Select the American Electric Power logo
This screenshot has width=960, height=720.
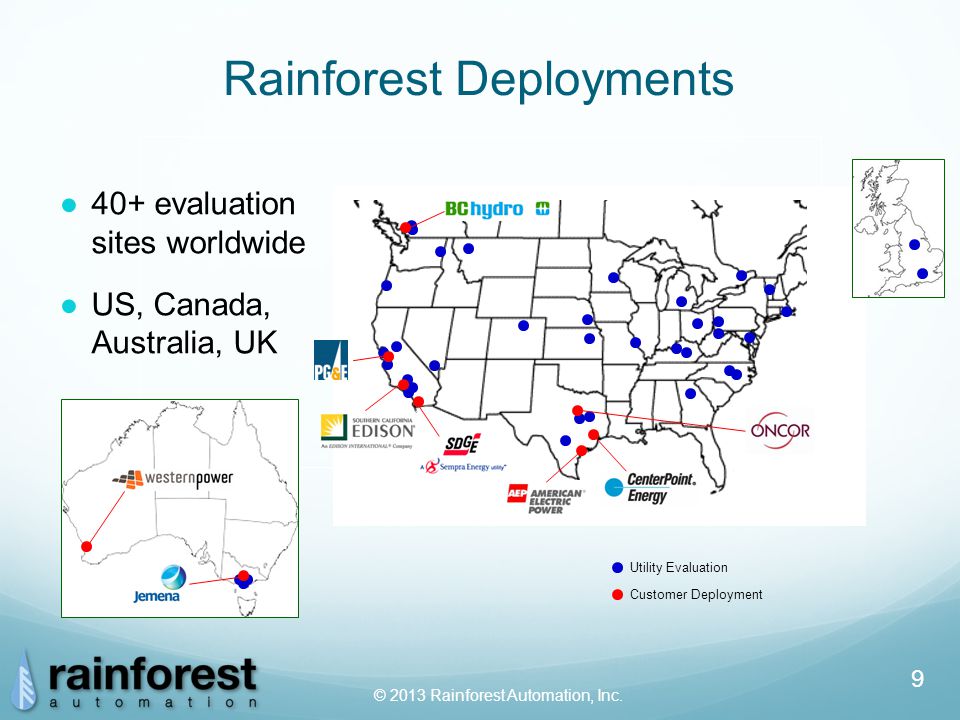pos(546,500)
